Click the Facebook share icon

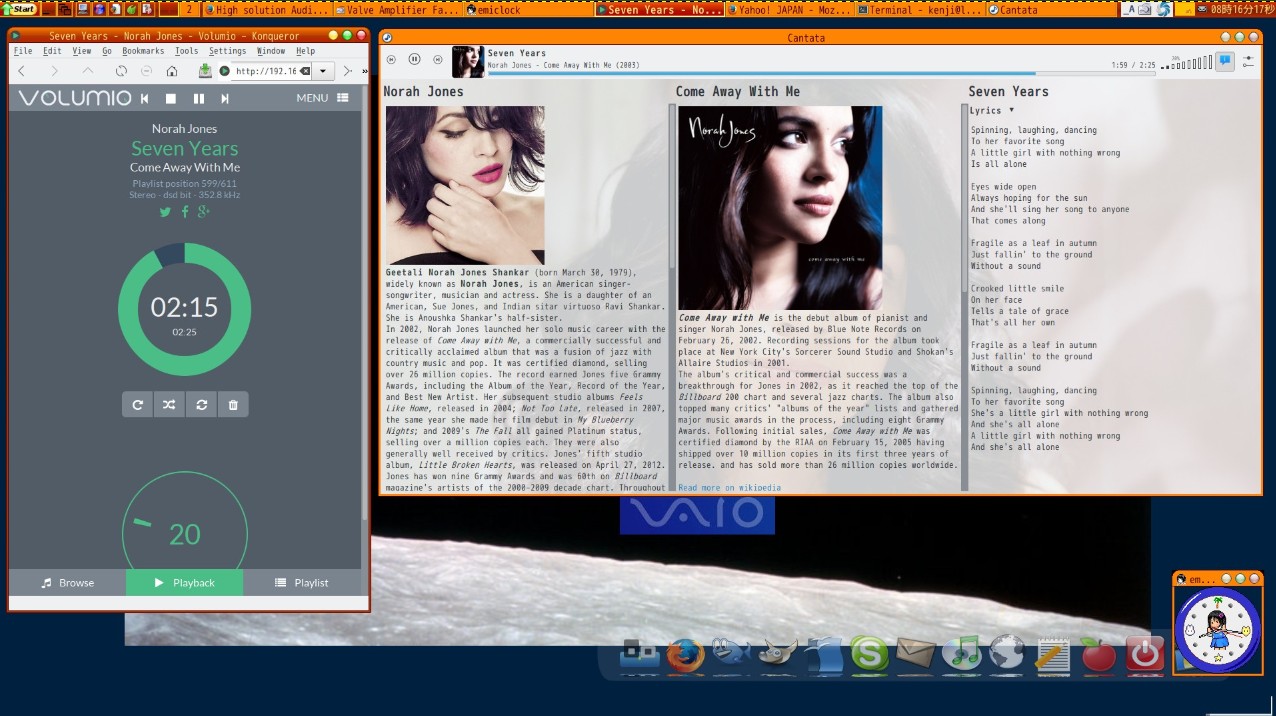(185, 211)
